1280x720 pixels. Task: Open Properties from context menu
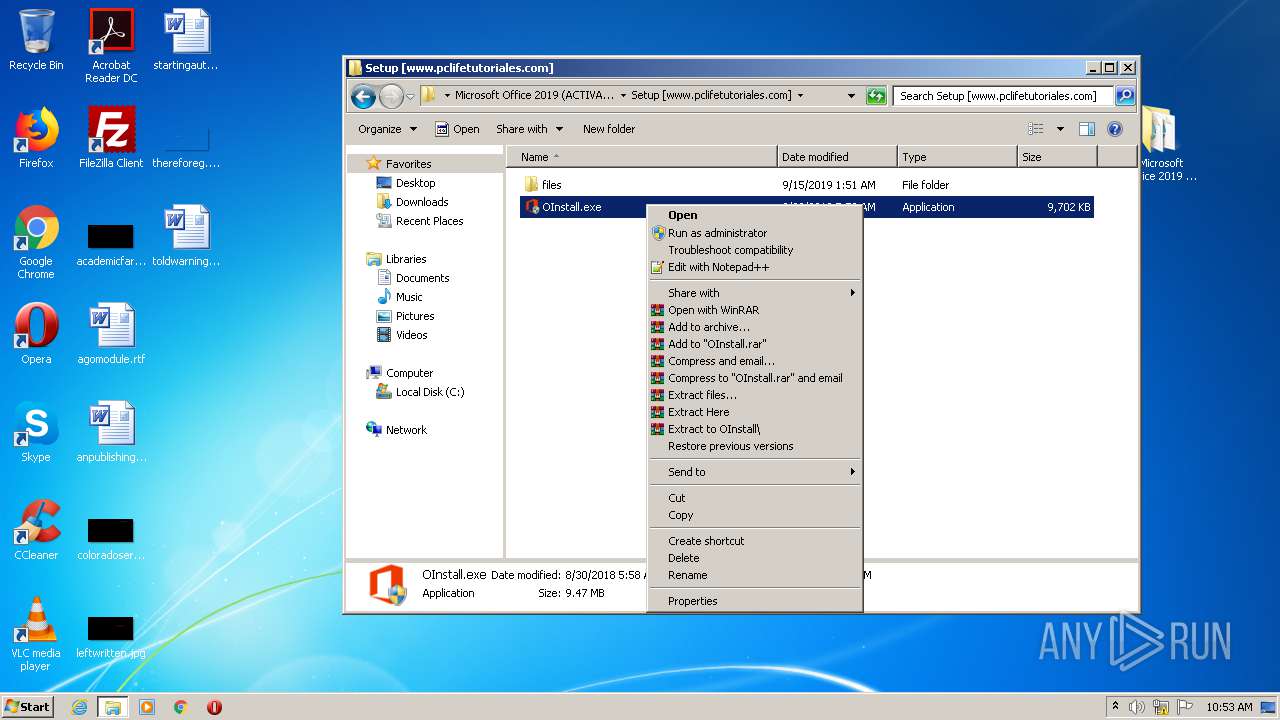pos(754,601)
